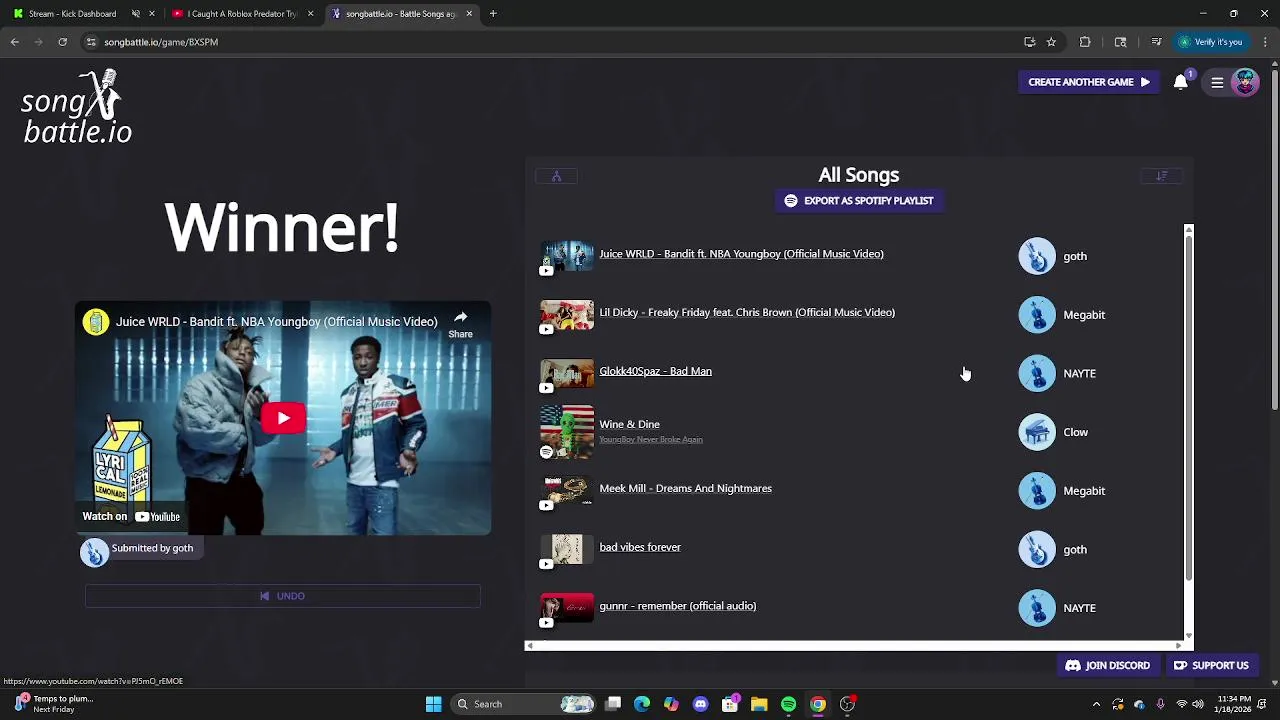Click goth avatar on bad vibes row
This screenshot has height=720, width=1280.
1037,549
